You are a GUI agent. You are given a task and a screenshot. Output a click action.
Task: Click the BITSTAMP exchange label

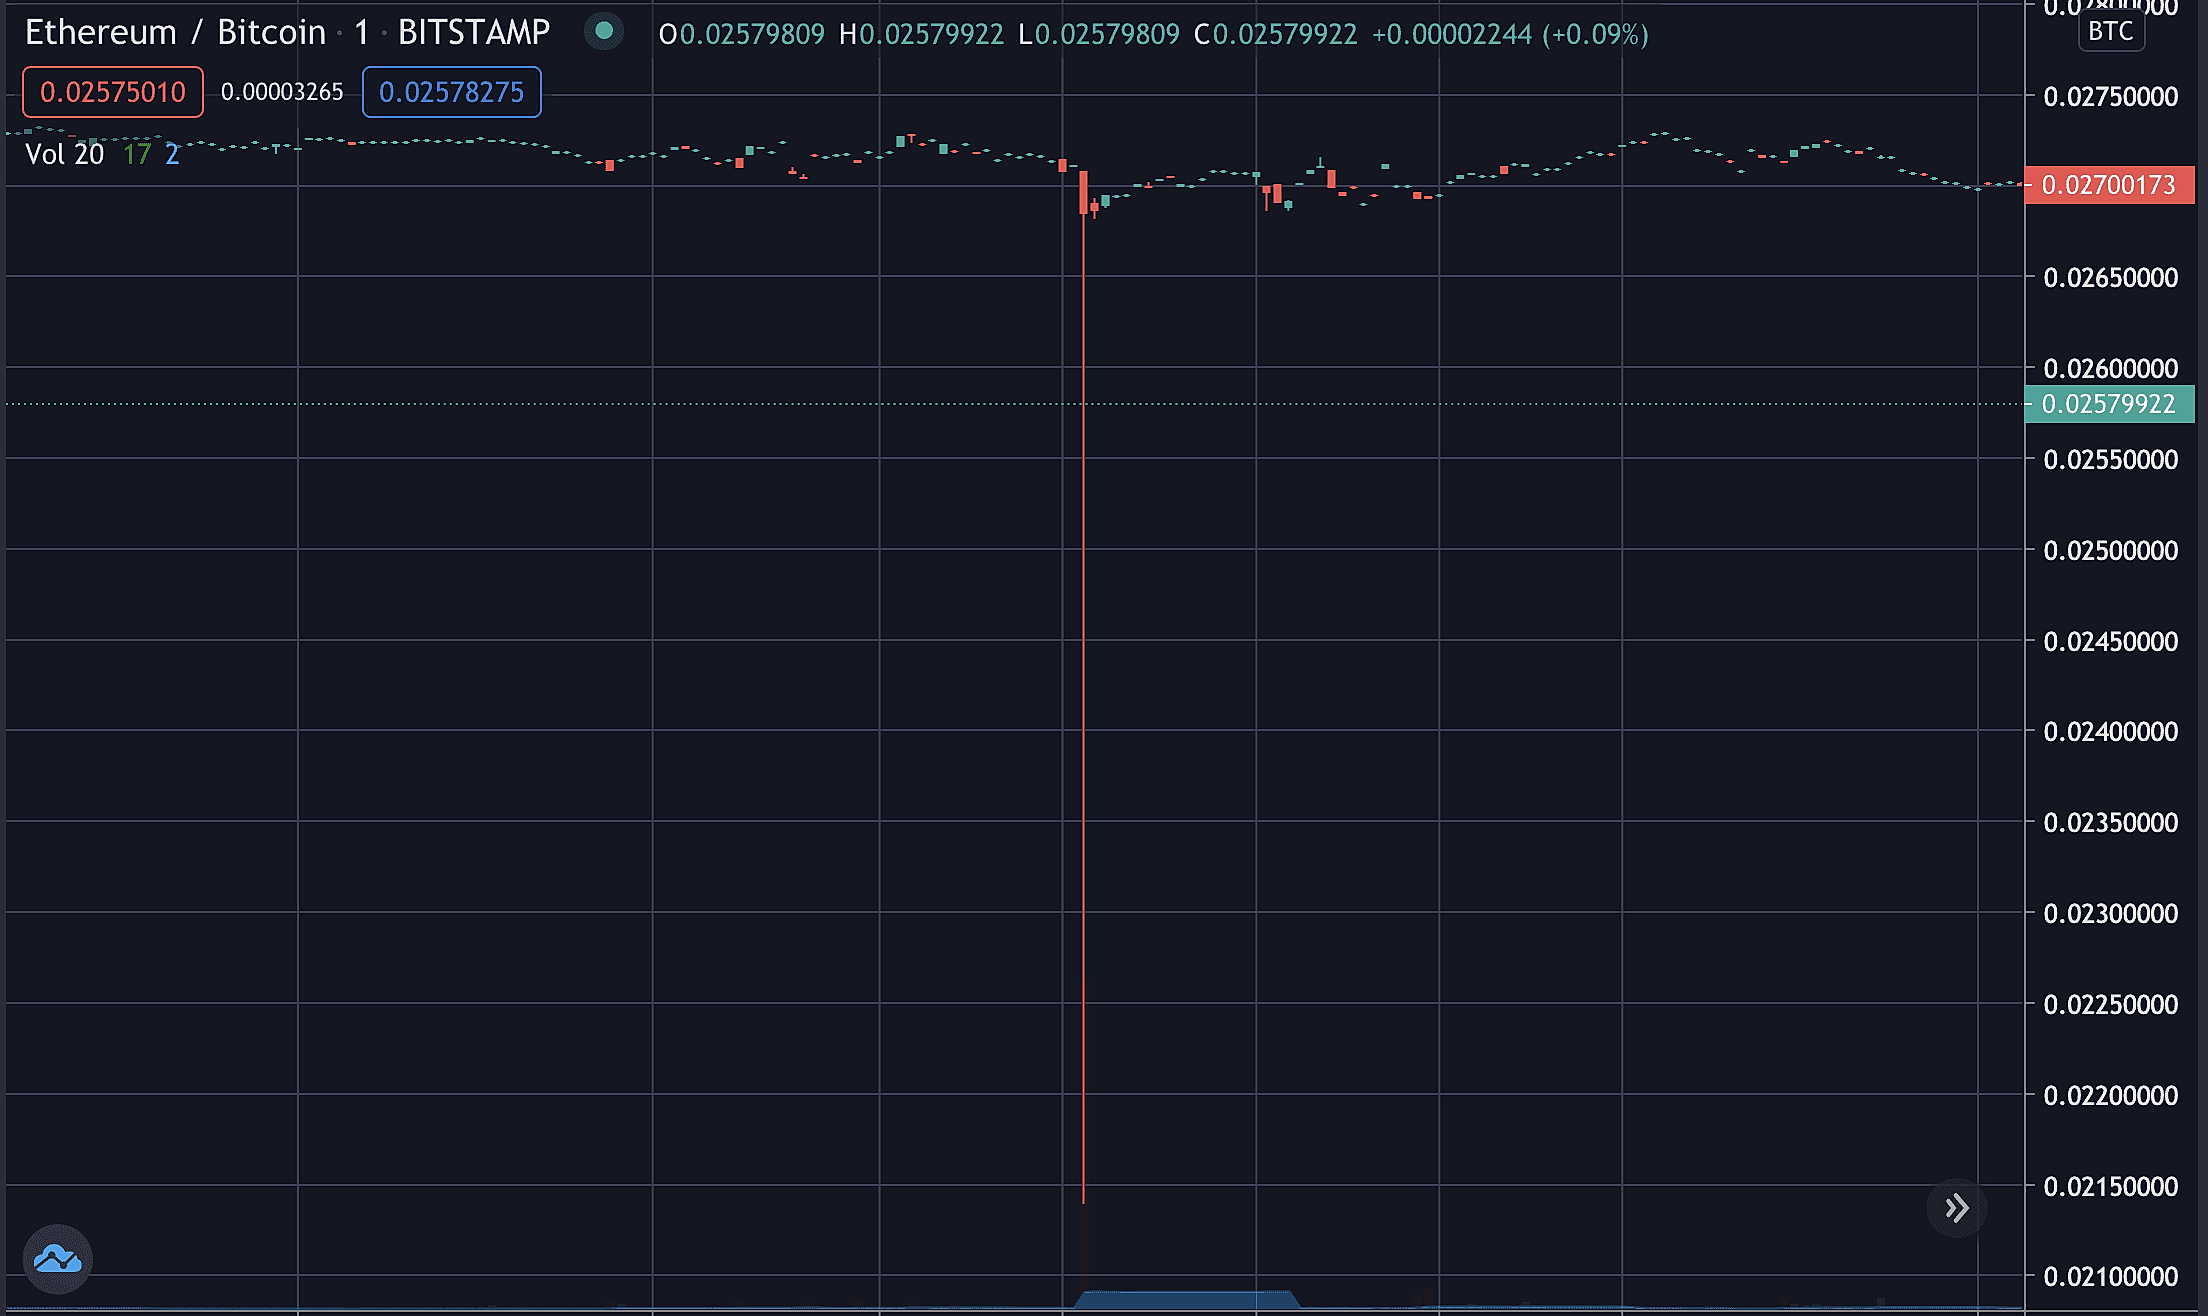coord(474,32)
